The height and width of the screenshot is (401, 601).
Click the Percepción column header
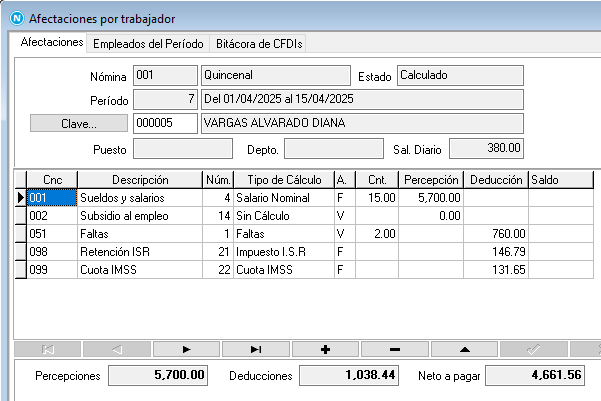pyautogui.click(x=431, y=180)
